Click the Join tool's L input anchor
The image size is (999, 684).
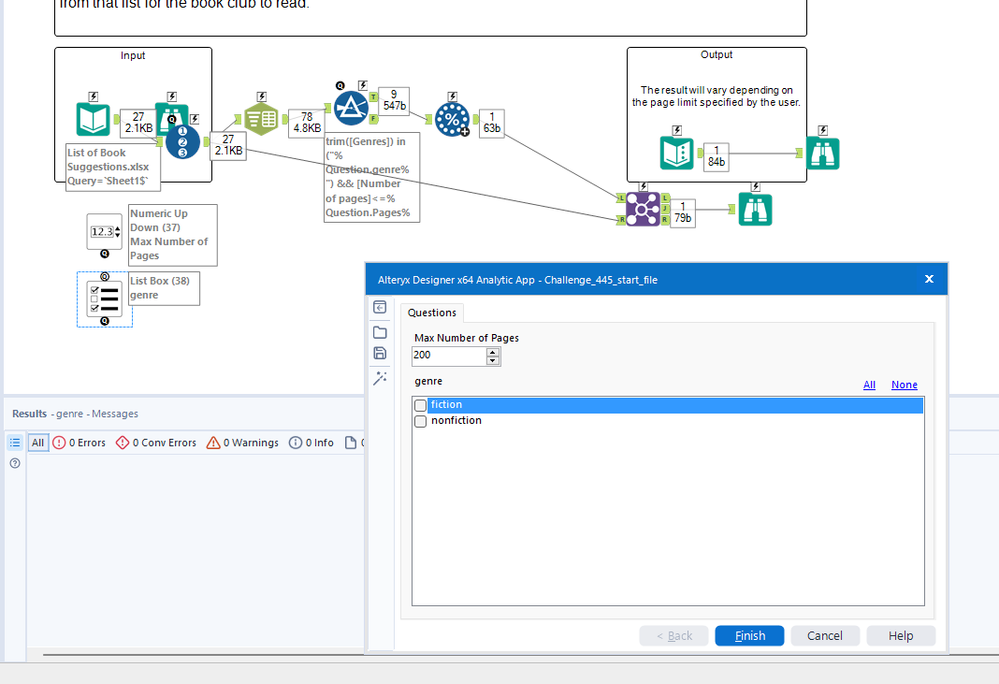pyautogui.click(x=622, y=198)
